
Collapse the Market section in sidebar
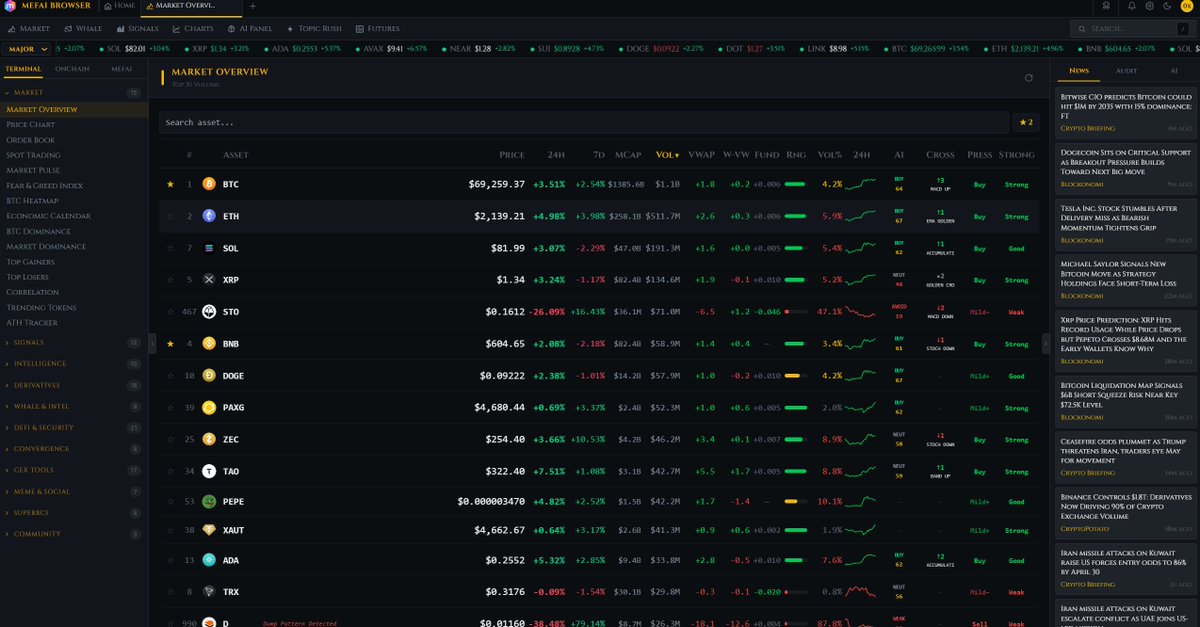pyautogui.click(x=74, y=92)
